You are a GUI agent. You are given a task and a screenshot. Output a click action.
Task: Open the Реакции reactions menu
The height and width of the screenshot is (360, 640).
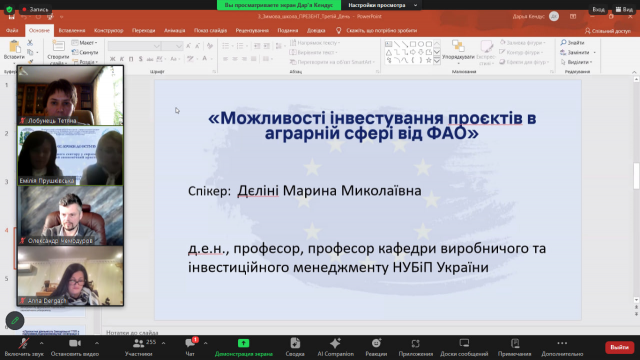(x=376, y=347)
